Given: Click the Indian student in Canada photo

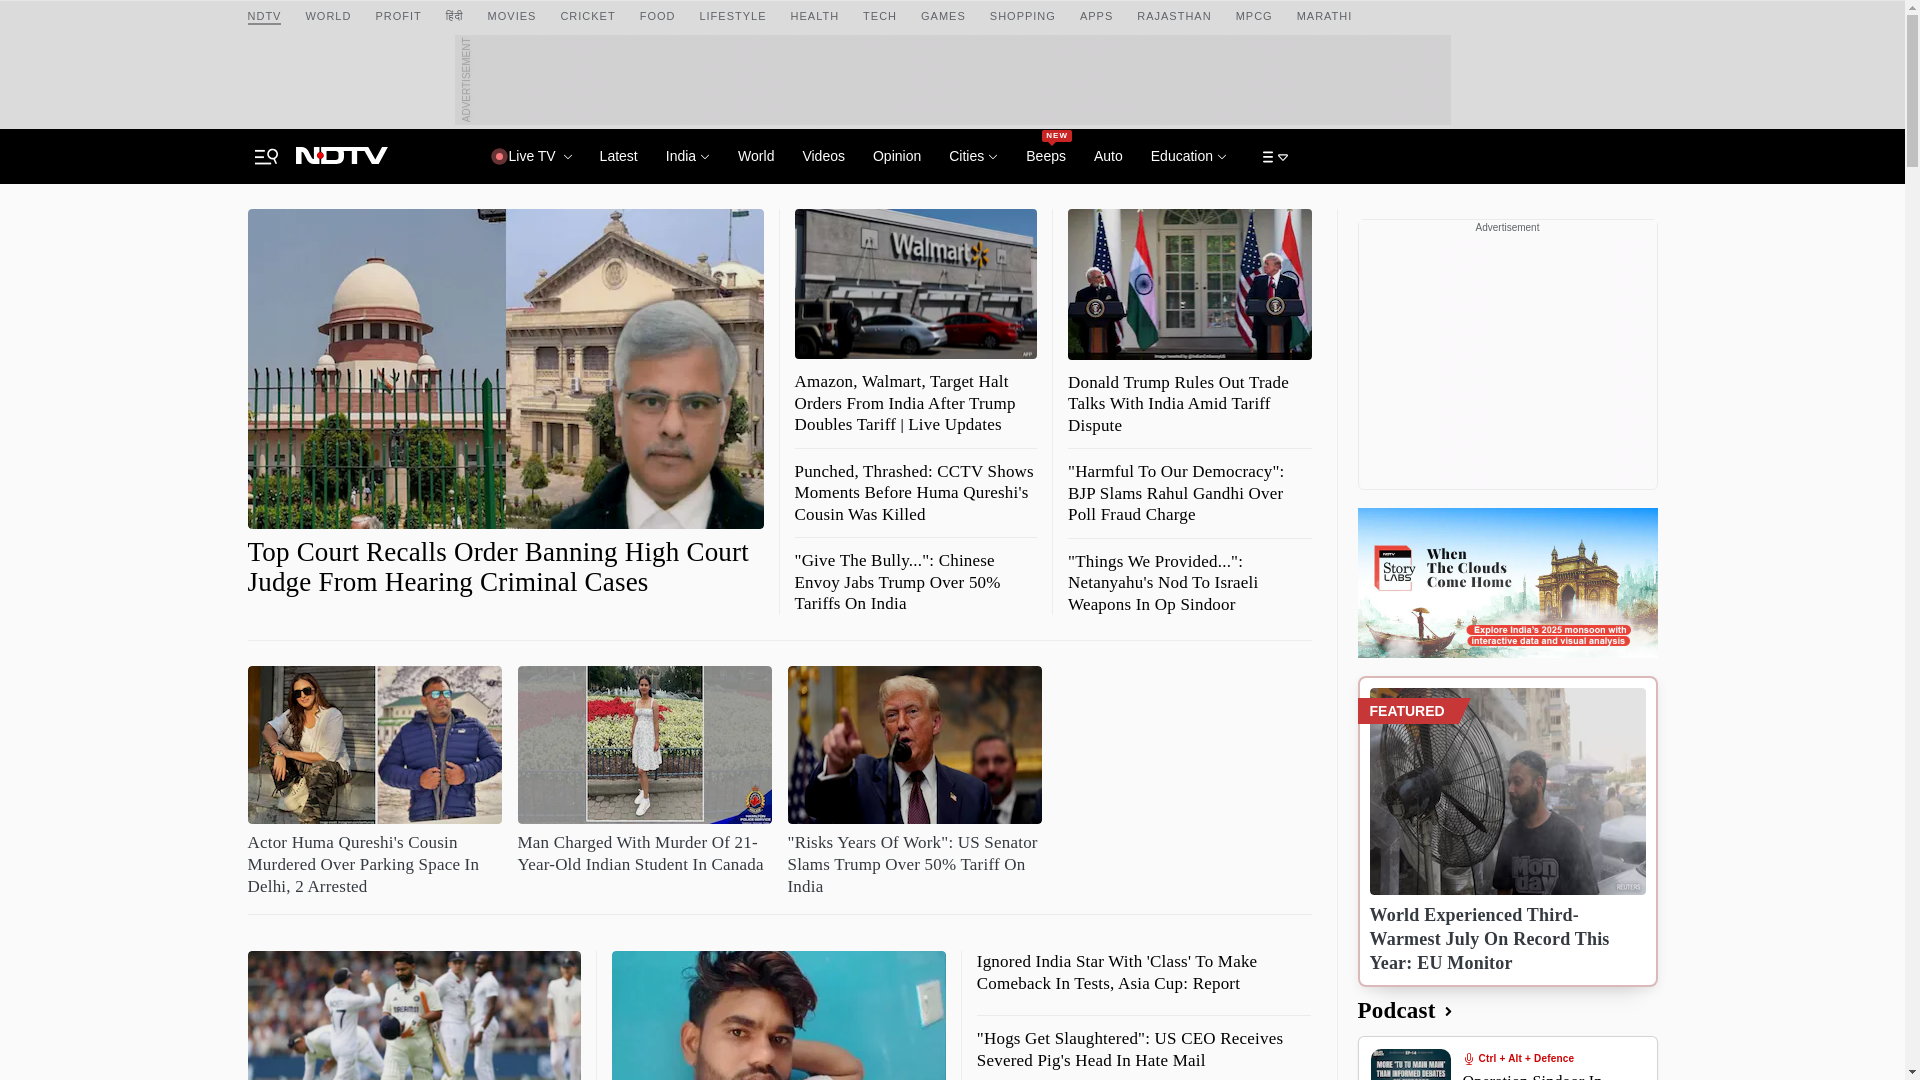Looking at the screenshot, I should point(644,745).
